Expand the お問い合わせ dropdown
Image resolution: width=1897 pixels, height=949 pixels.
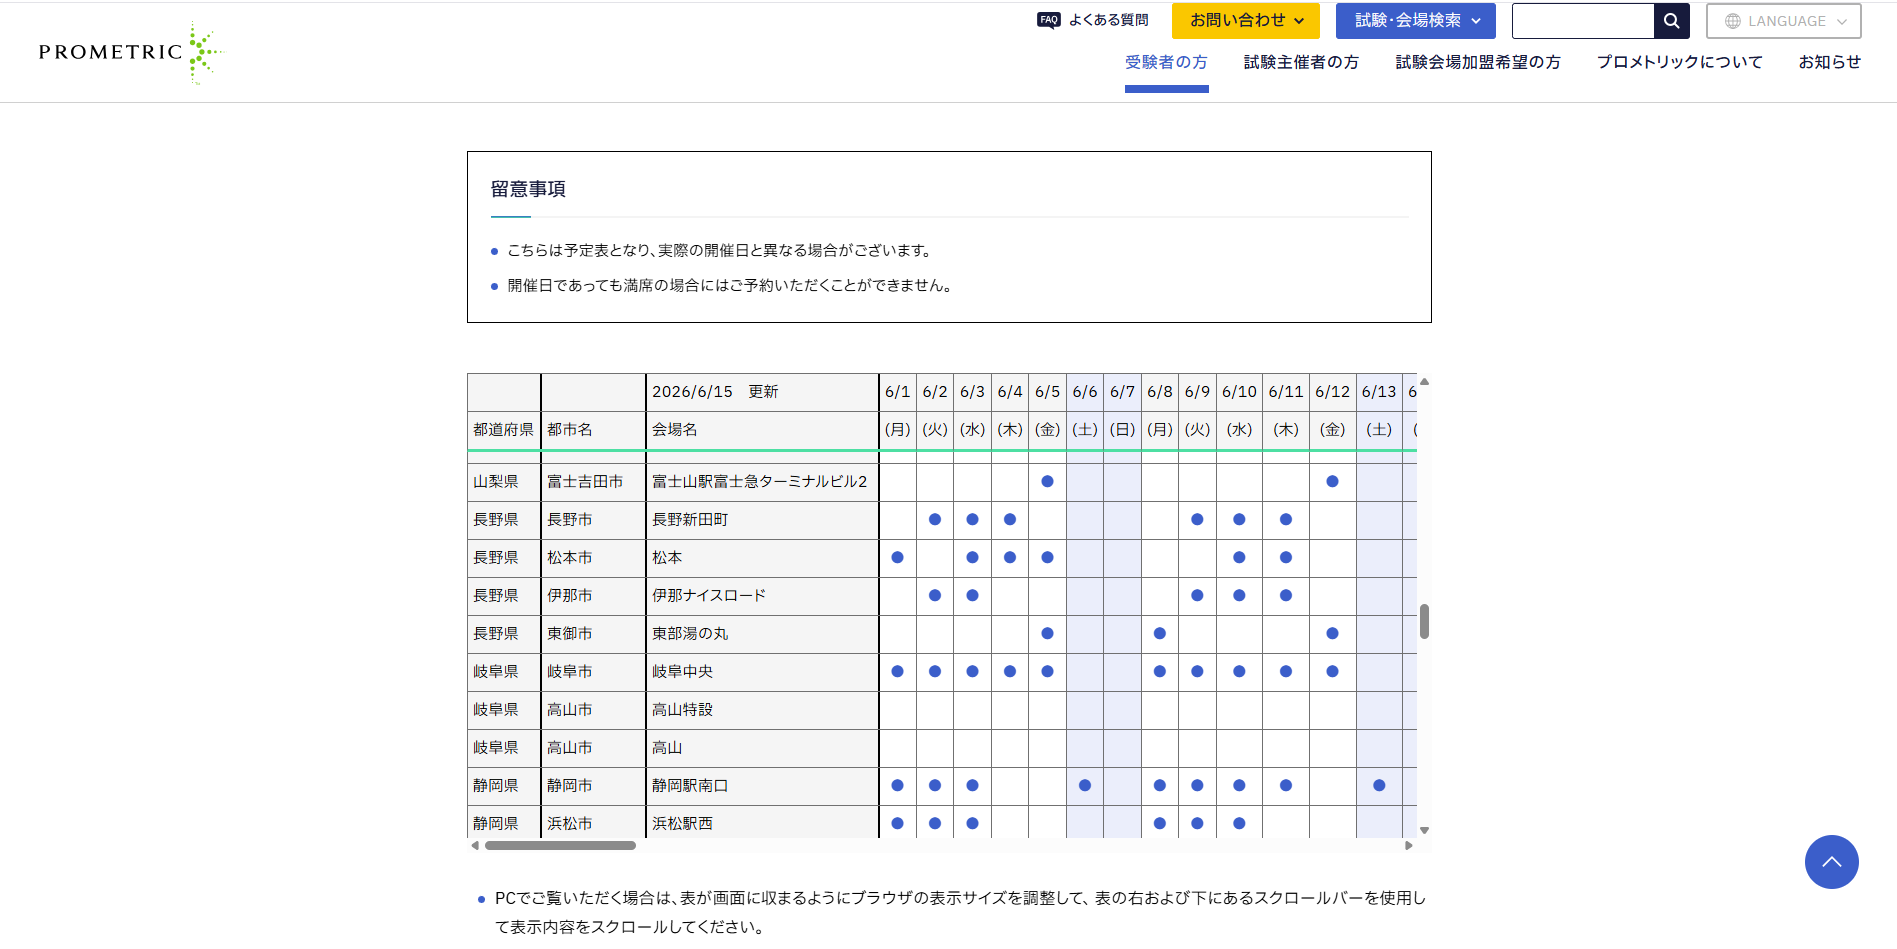[1246, 21]
